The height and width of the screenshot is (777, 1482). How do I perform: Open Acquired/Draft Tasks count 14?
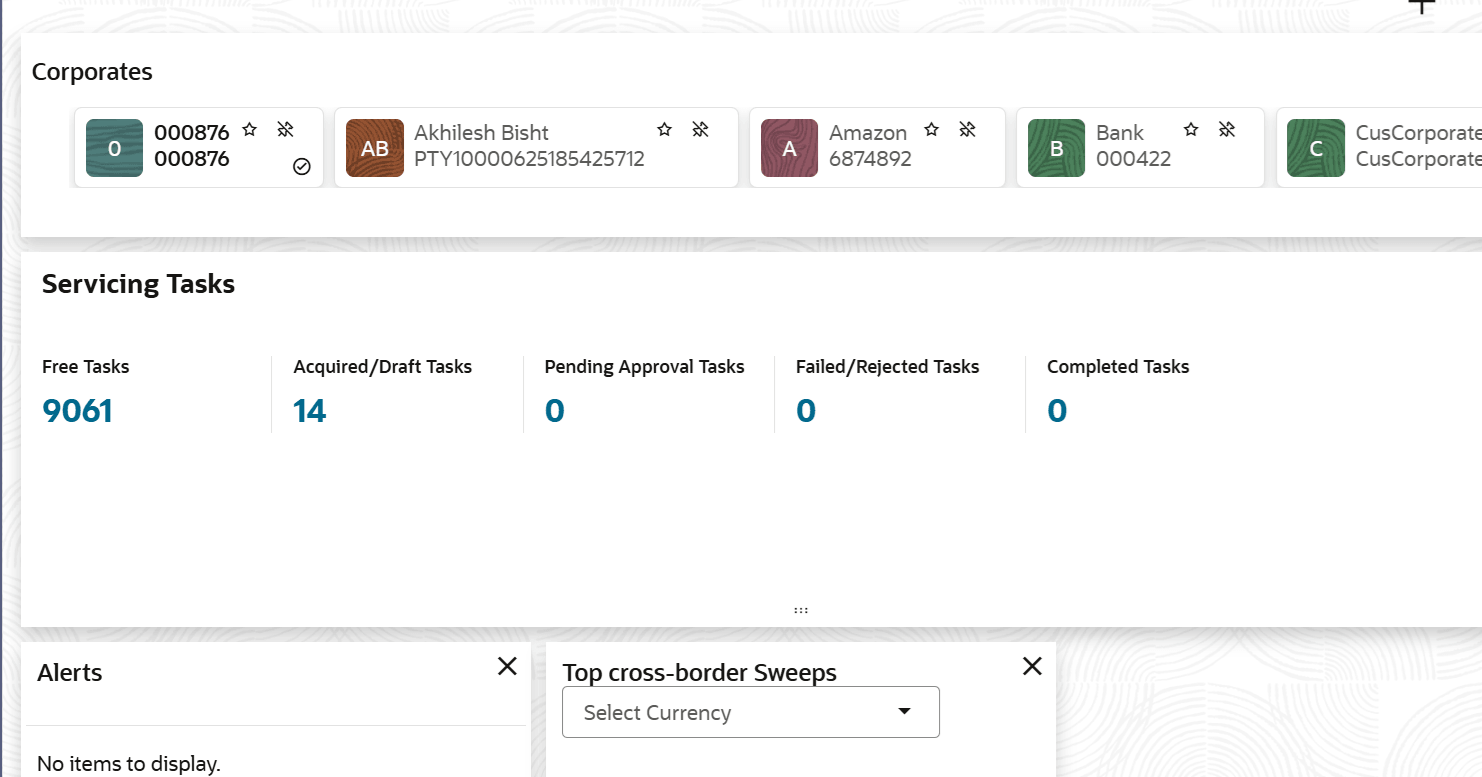[x=310, y=410]
